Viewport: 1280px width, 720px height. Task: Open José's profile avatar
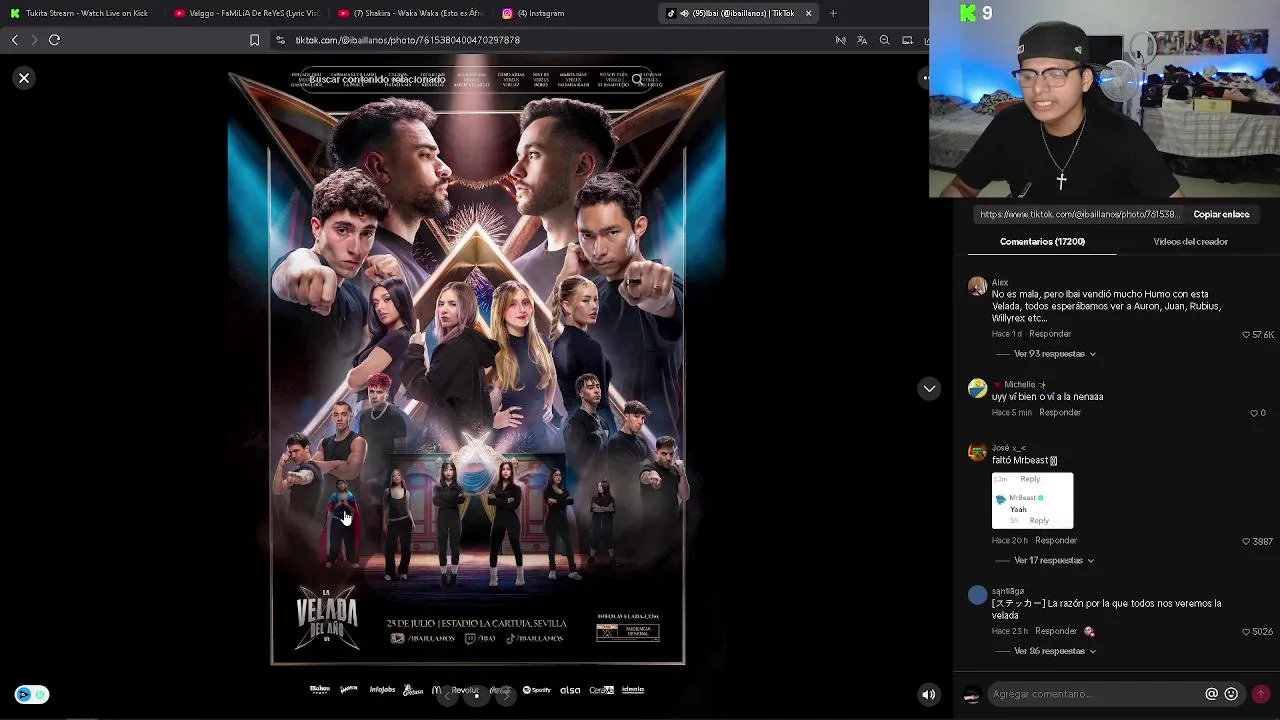[977, 453]
